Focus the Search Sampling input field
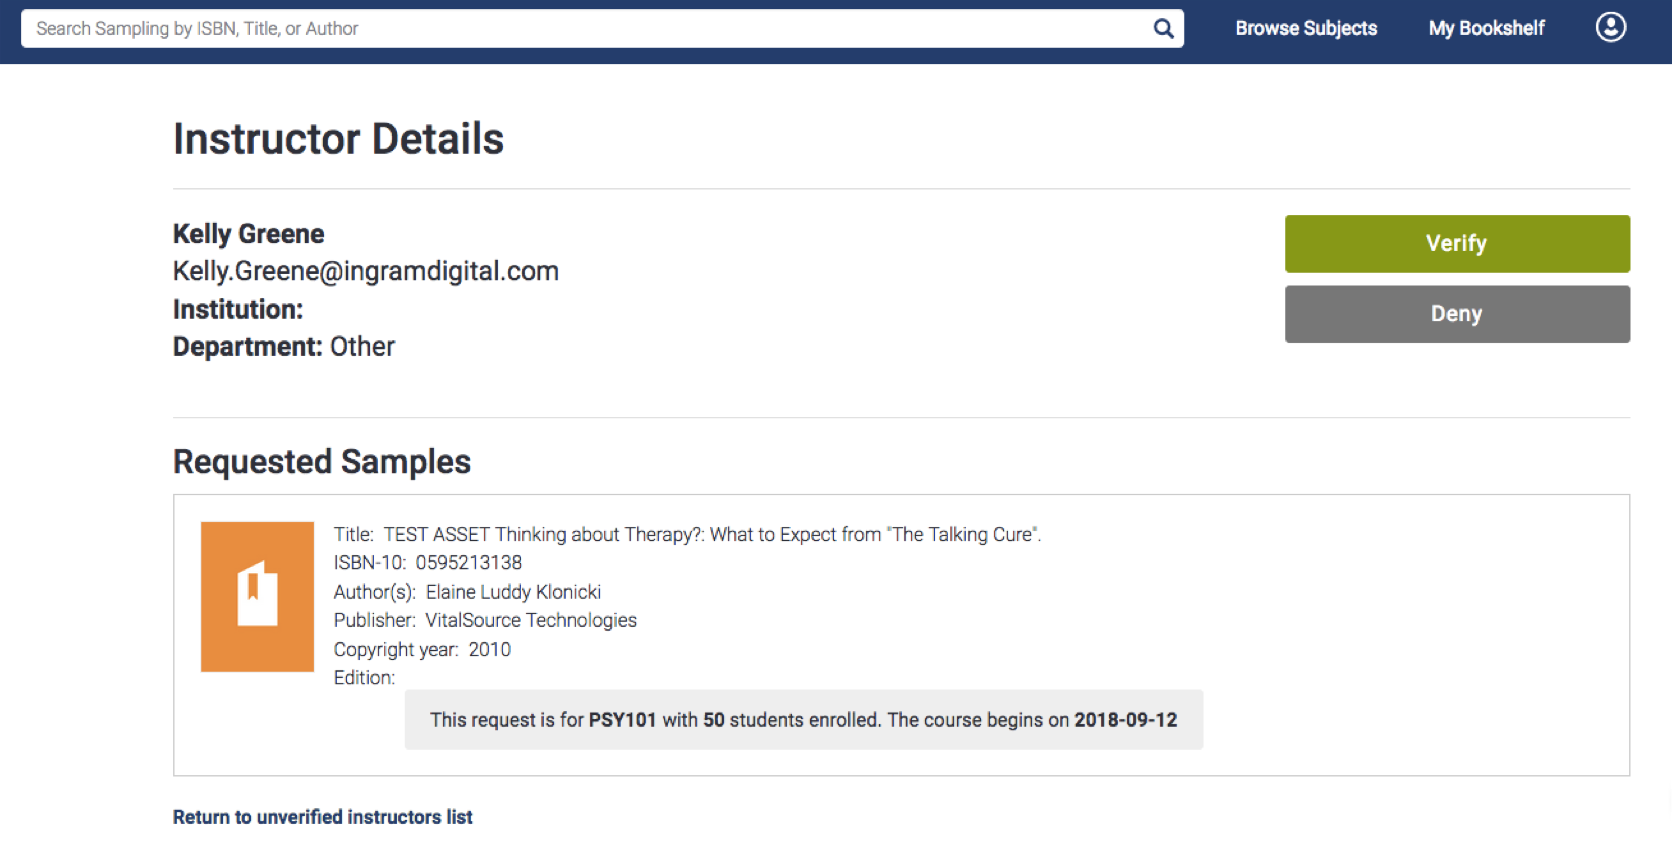Viewport: 1672px width, 845px height. (x=590, y=28)
